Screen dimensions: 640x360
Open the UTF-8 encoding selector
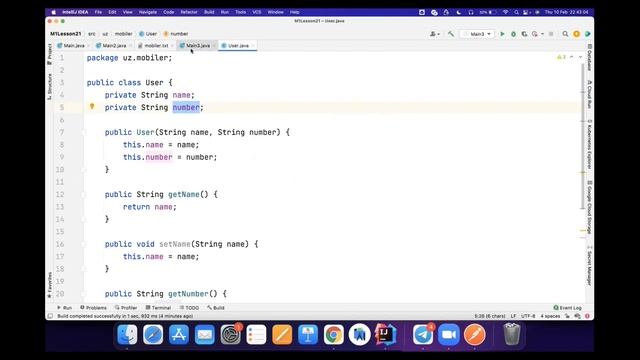(x=528, y=316)
